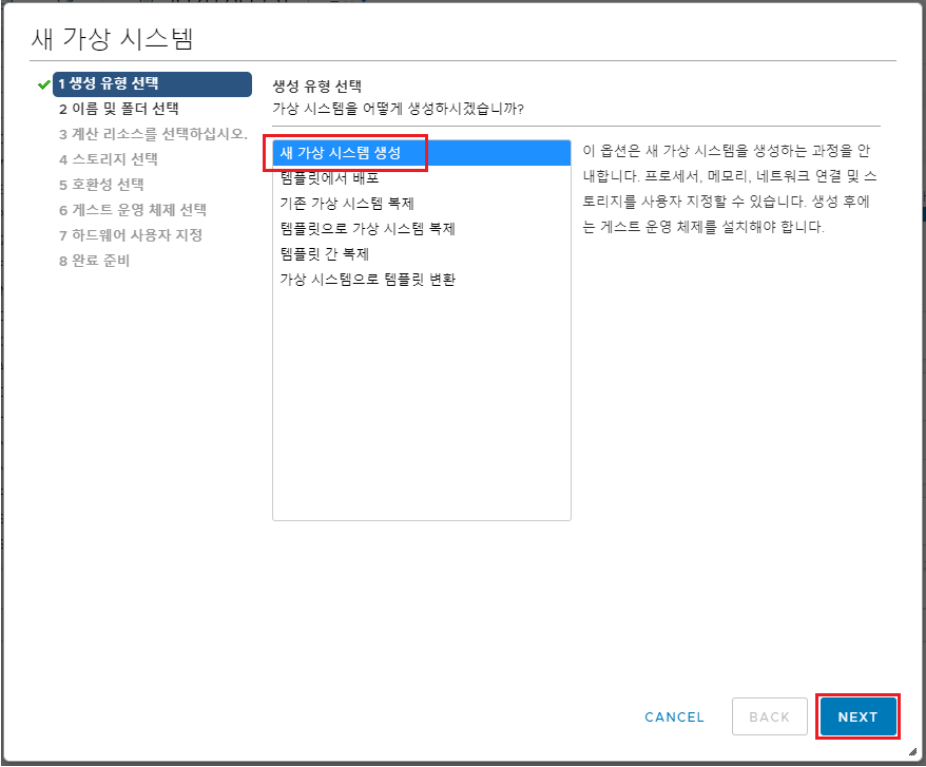Choose '기존 가상 시스템 복제' option
The height and width of the screenshot is (767, 926).
coord(422,204)
